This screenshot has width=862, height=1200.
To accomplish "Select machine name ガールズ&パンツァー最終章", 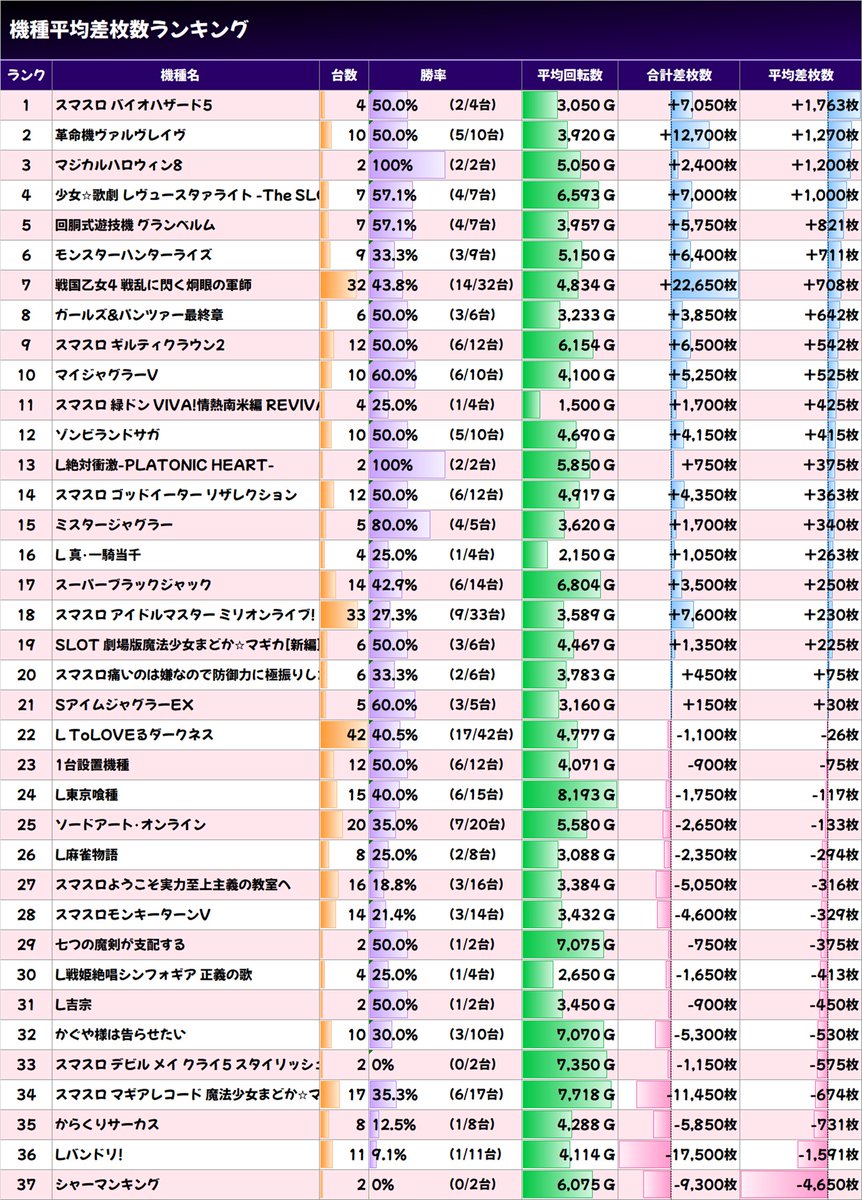I will pyautogui.click(x=139, y=315).
